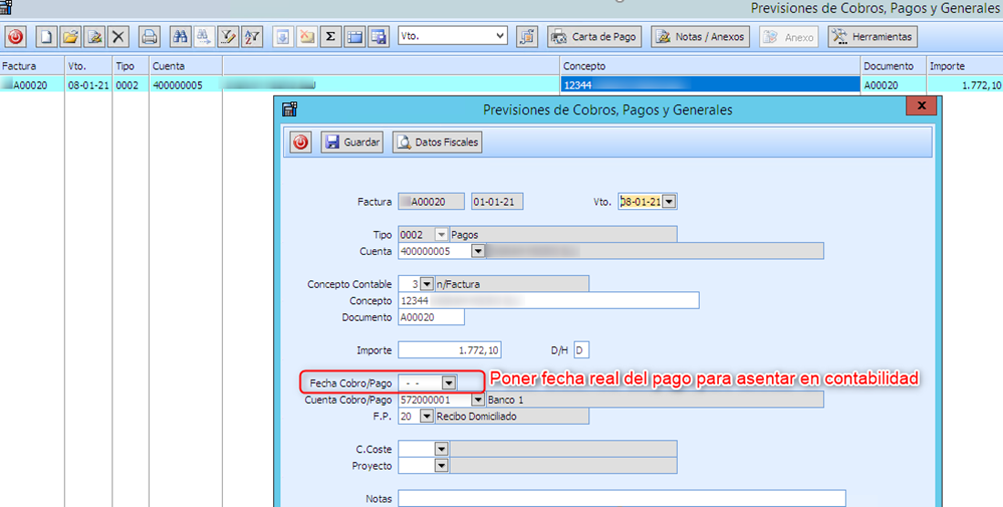Viewport: 1003px width, 507px height.
Task: Click the delete X icon in toolbar
Action: click(119, 37)
